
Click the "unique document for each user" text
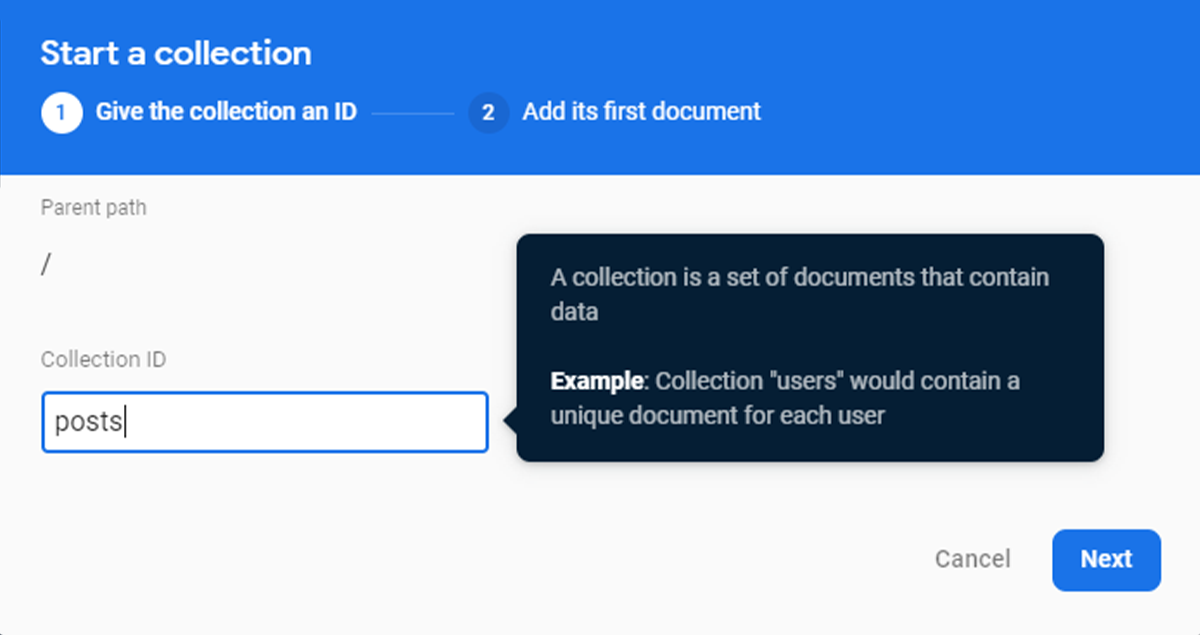coord(717,415)
